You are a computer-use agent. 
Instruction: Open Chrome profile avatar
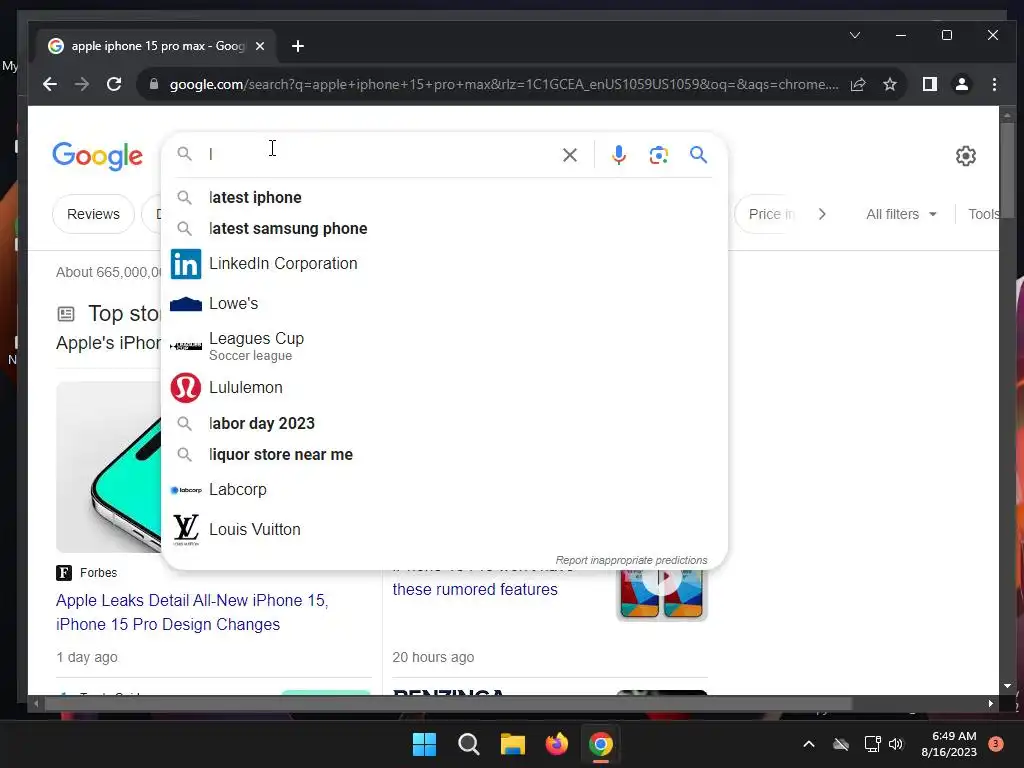pos(962,84)
